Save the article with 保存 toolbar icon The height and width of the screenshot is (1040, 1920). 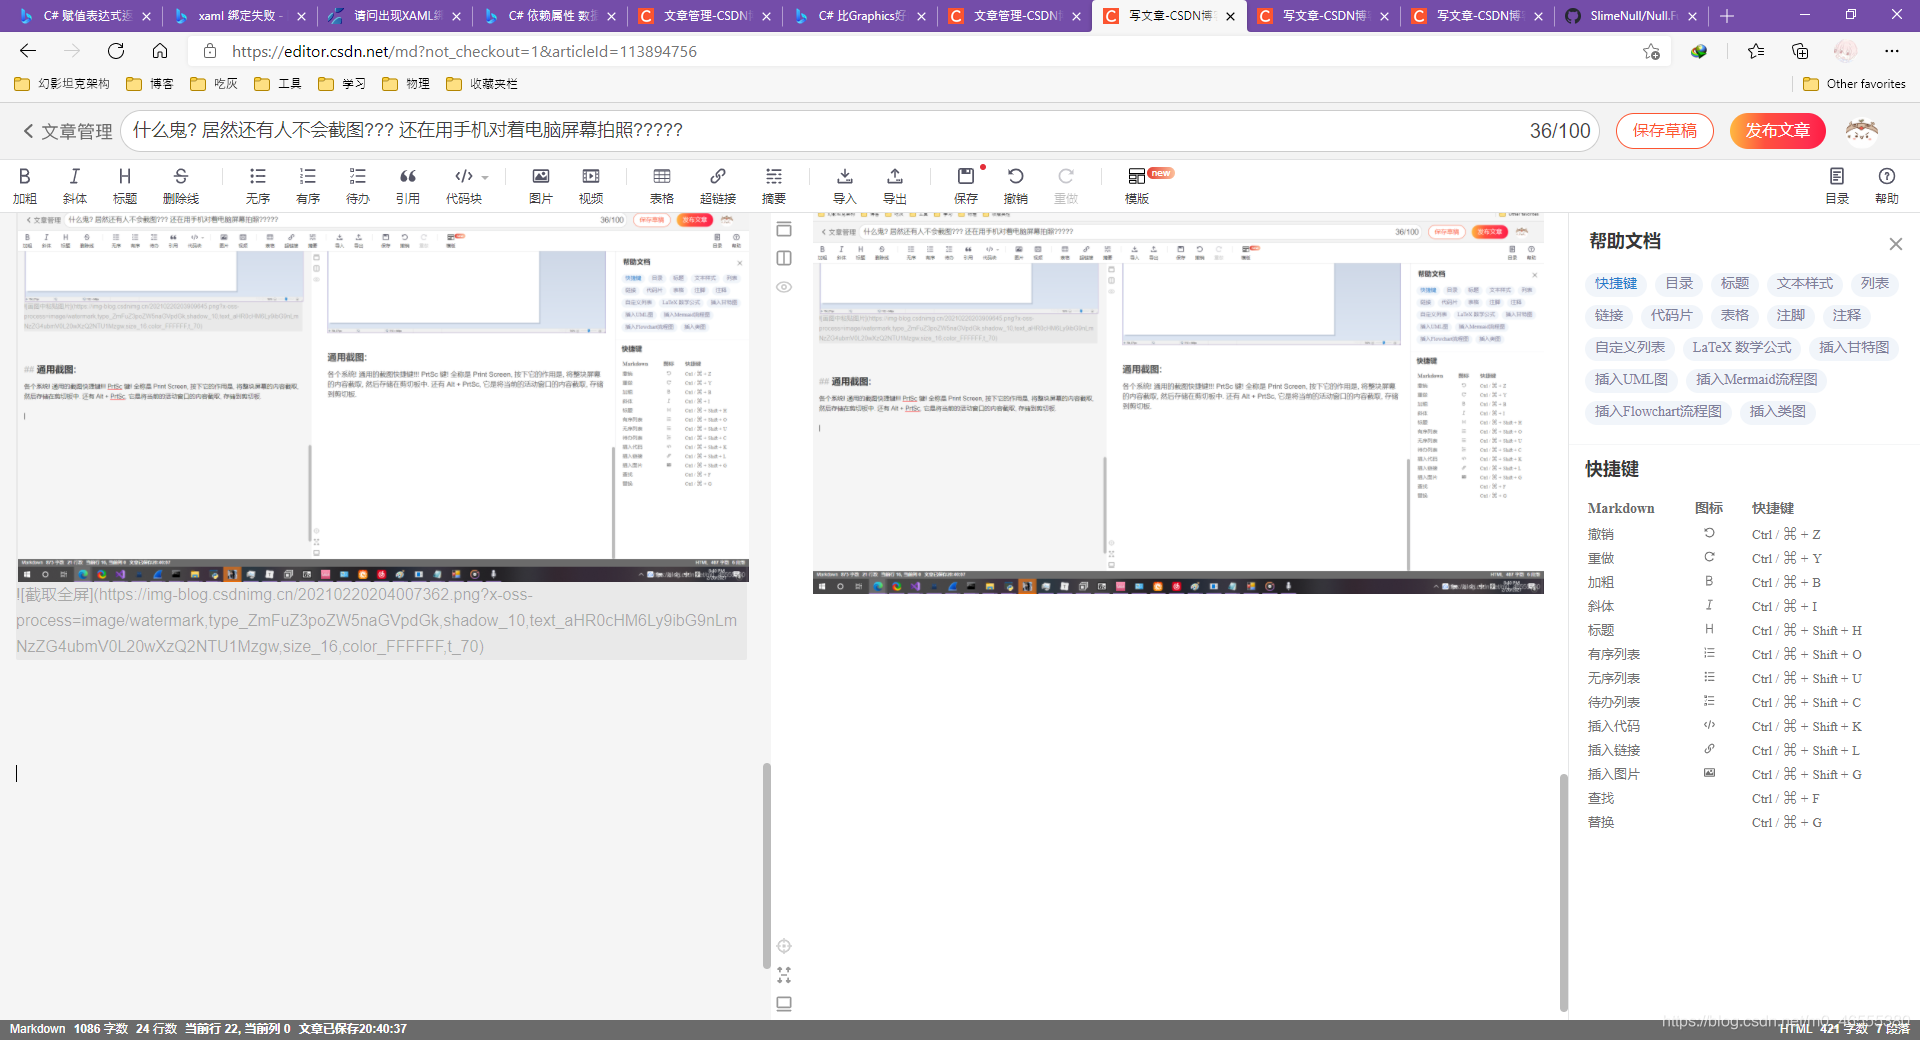pyautogui.click(x=966, y=186)
